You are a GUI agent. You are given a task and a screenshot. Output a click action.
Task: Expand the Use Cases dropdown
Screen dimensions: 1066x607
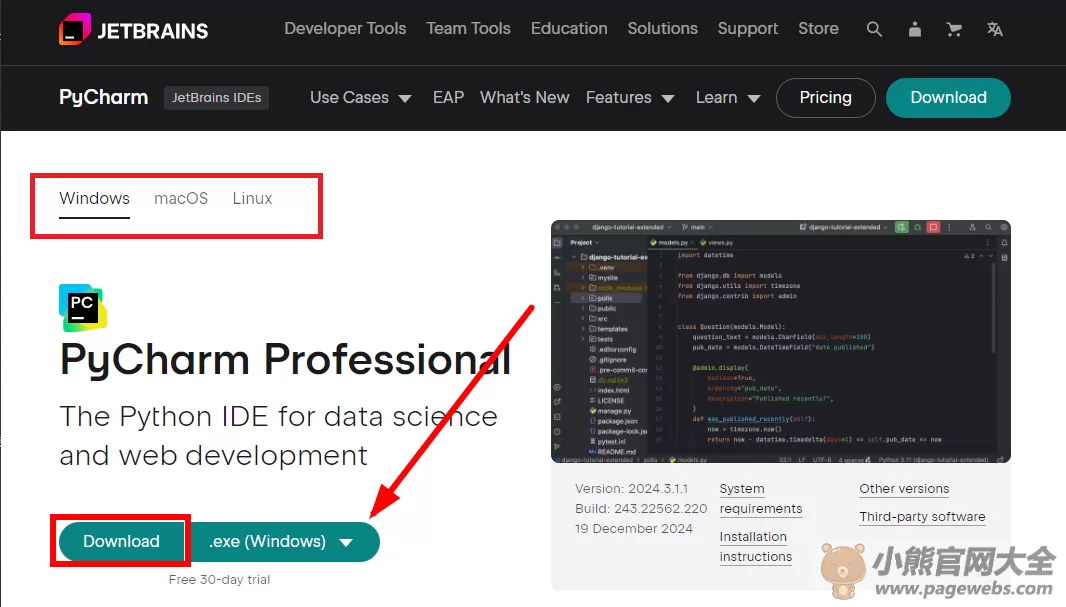(x=360, y=98)
